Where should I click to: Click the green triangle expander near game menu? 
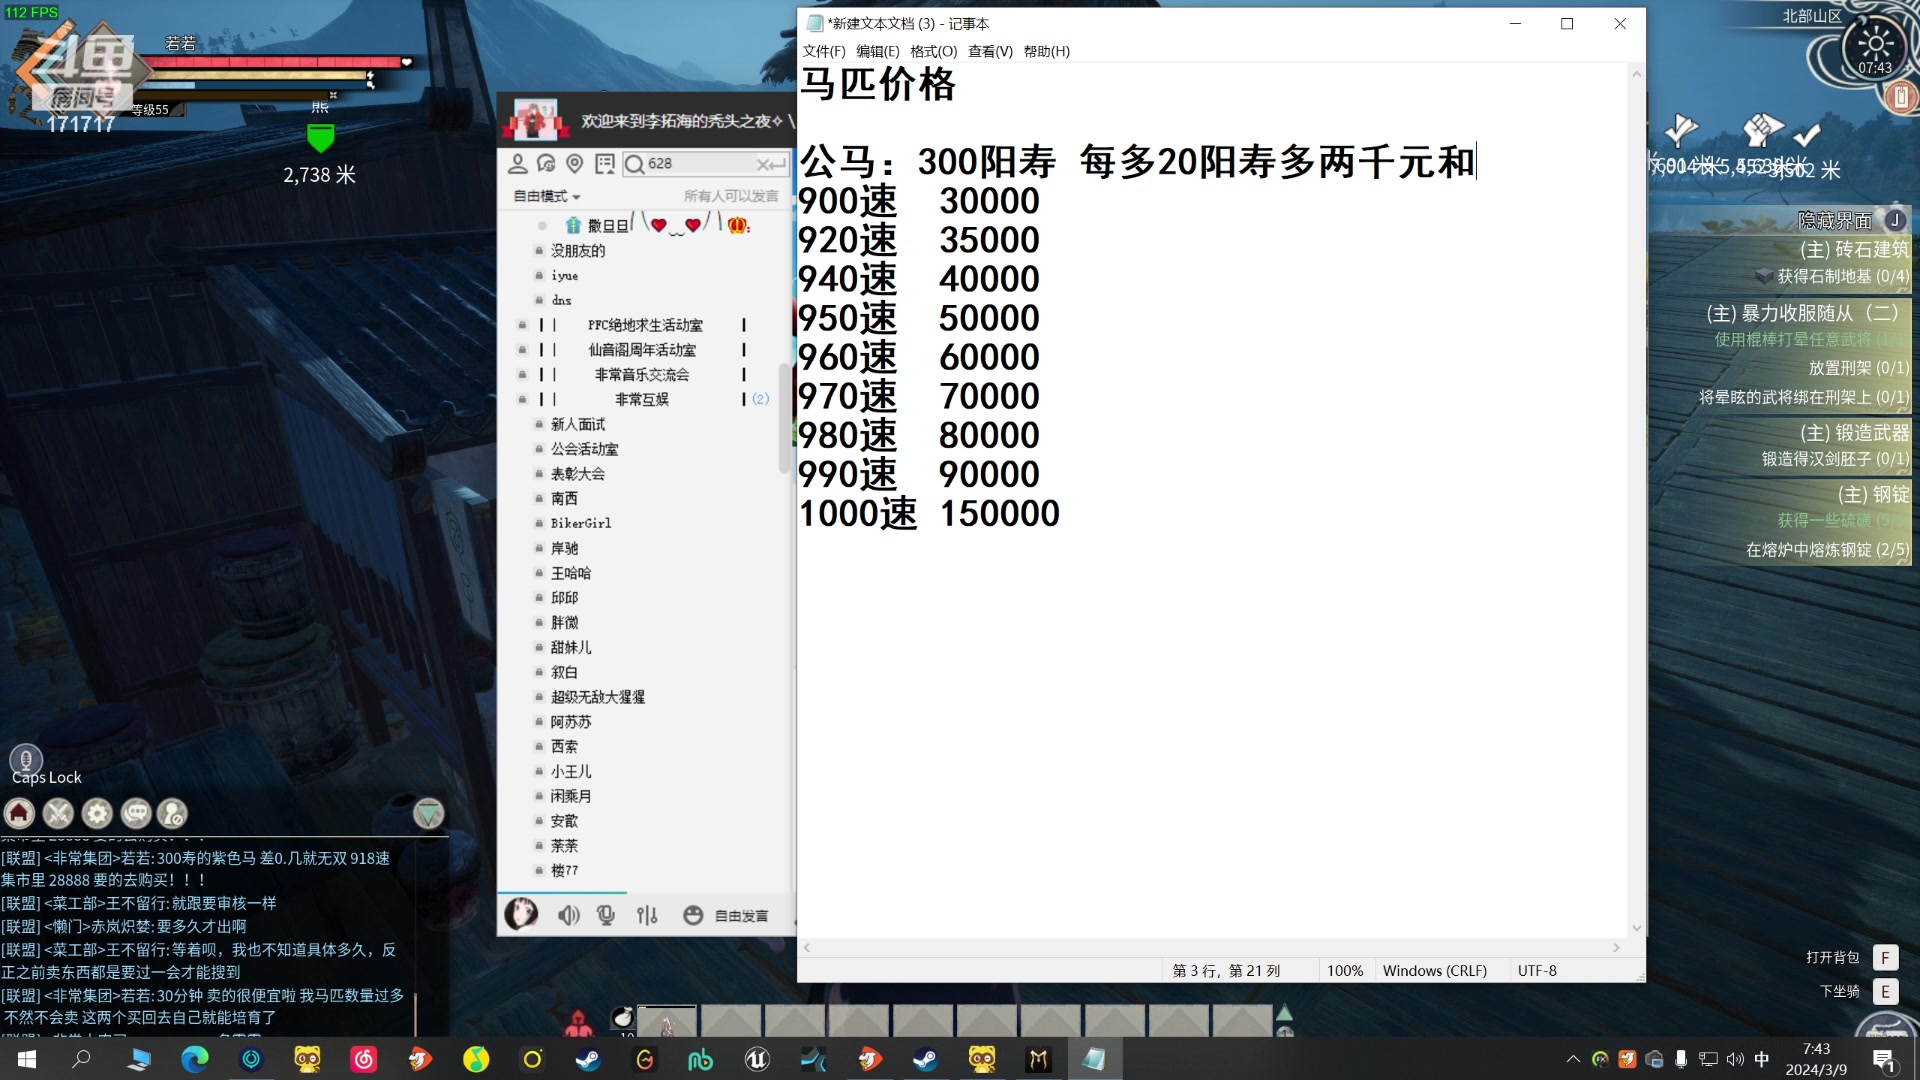[x=428, y=815]
